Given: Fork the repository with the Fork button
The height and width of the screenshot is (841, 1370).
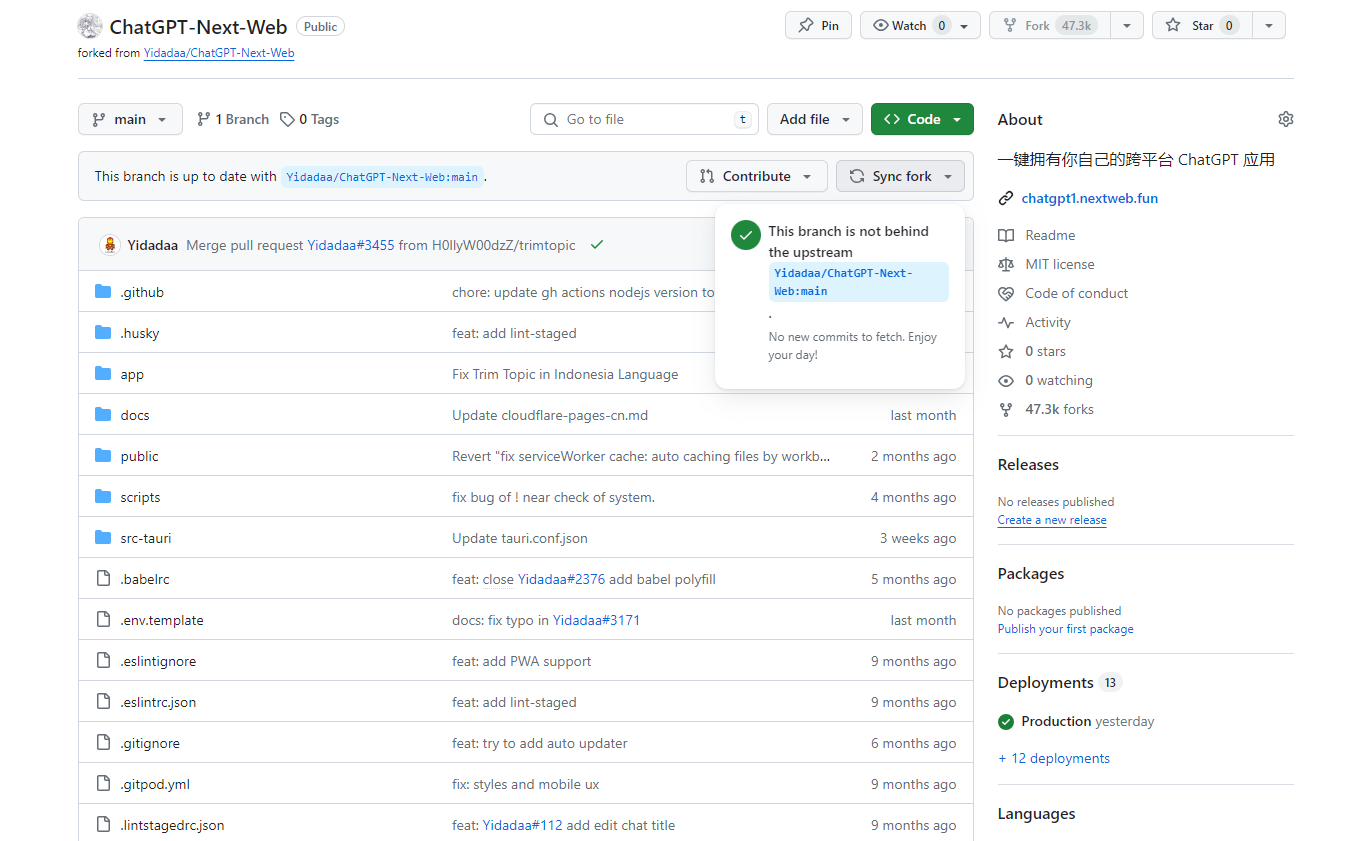Looking at the screenshot, I should 1050,26.
